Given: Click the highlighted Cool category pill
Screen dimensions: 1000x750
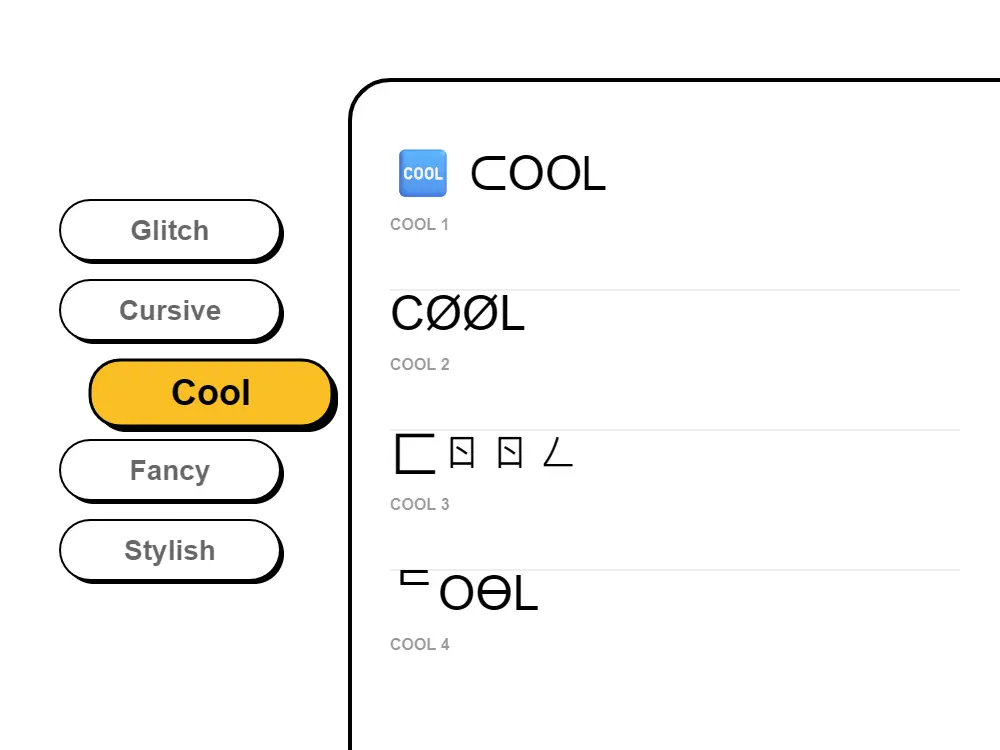Looking at the screenshot, I should [210, 392].
